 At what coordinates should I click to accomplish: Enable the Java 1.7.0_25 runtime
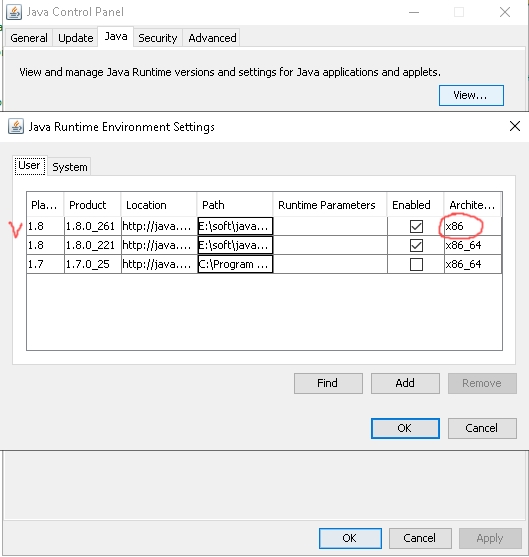pyautogui.click(x=416, y=264)
